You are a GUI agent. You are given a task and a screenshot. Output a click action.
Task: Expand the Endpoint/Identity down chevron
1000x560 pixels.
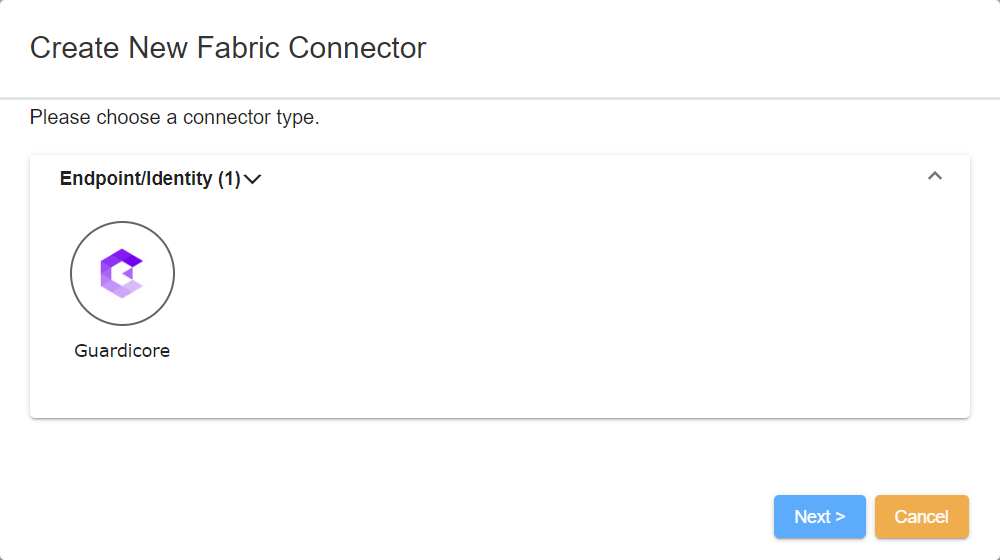pyautogui.click(x=252, y=180)
